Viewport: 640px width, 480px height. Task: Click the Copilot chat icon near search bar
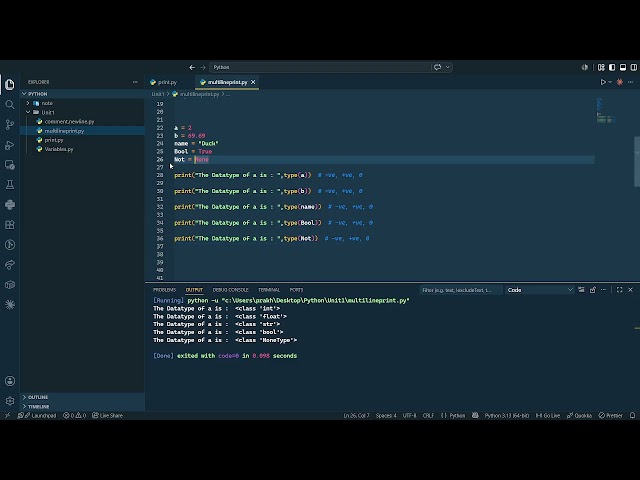[438, 67]
